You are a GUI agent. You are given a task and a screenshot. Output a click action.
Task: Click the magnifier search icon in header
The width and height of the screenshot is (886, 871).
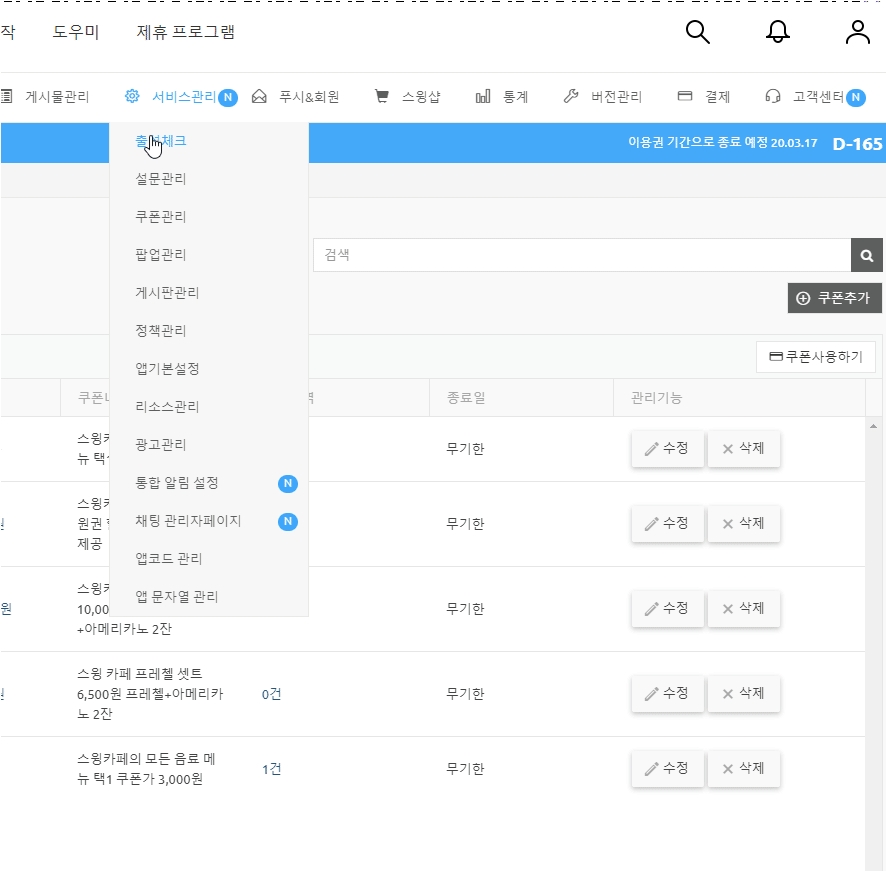[x=697, y=32]
